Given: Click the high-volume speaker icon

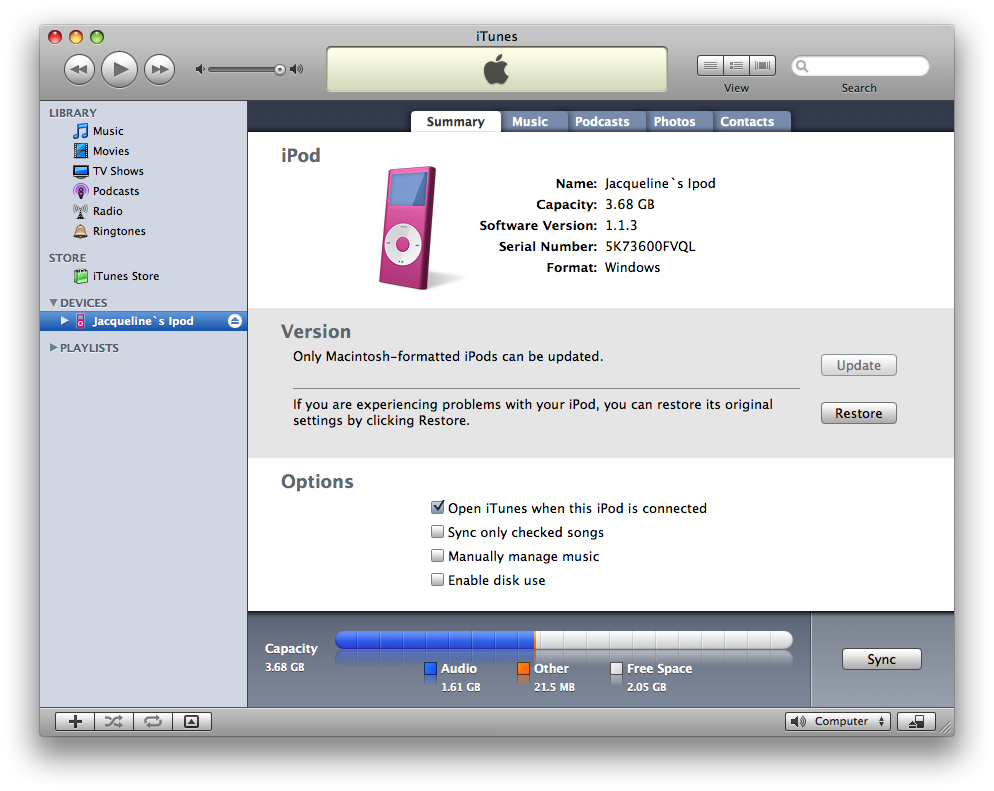Looking at the screenshot, I should pyautogui.click(x=297, y=69).
